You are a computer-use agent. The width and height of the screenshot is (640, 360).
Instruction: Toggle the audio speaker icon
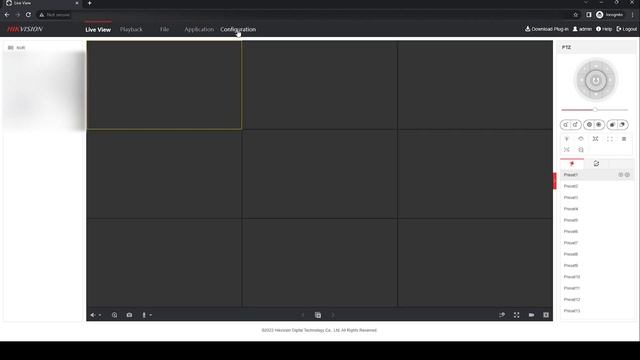(x=93, y=315)
